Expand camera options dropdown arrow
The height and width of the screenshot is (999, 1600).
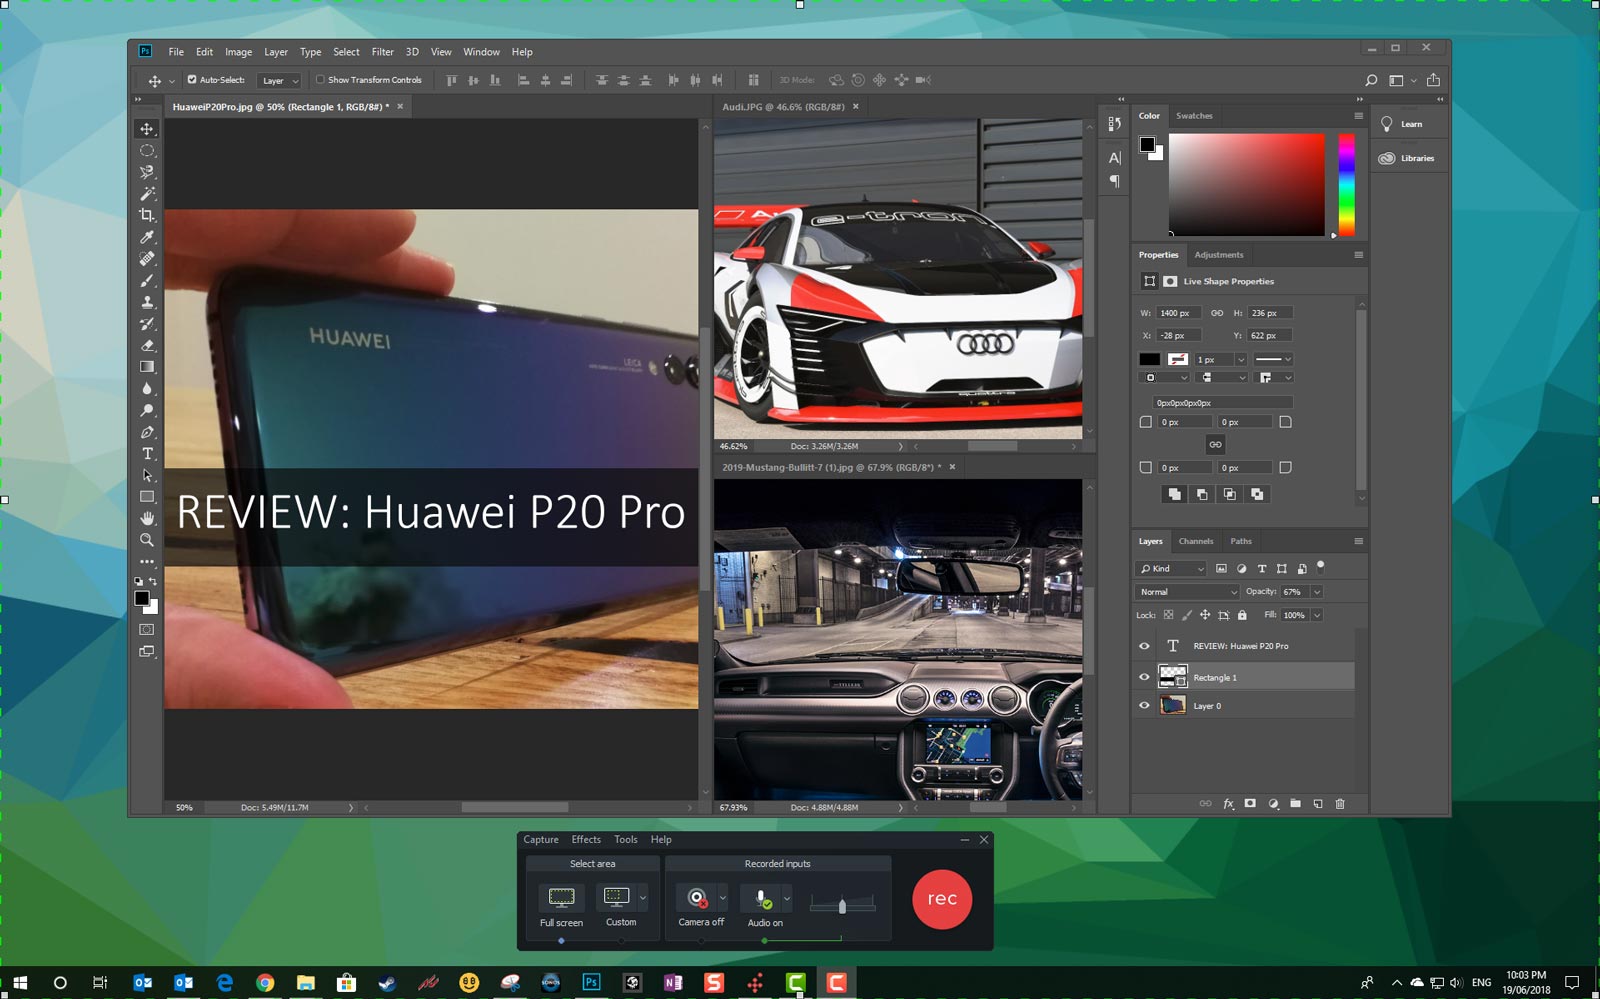pyautogui.click(x=723, y=898)
